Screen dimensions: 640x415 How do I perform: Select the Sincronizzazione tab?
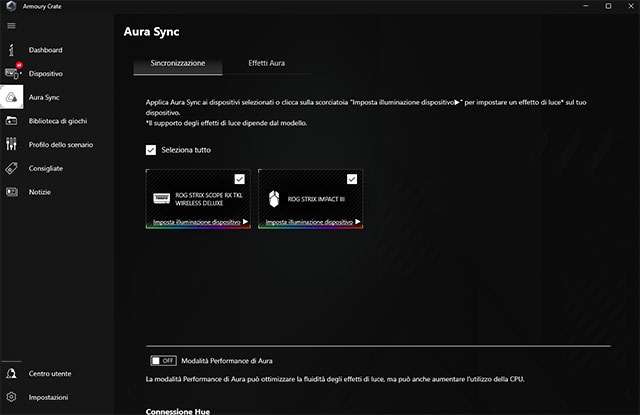(178, 63)
